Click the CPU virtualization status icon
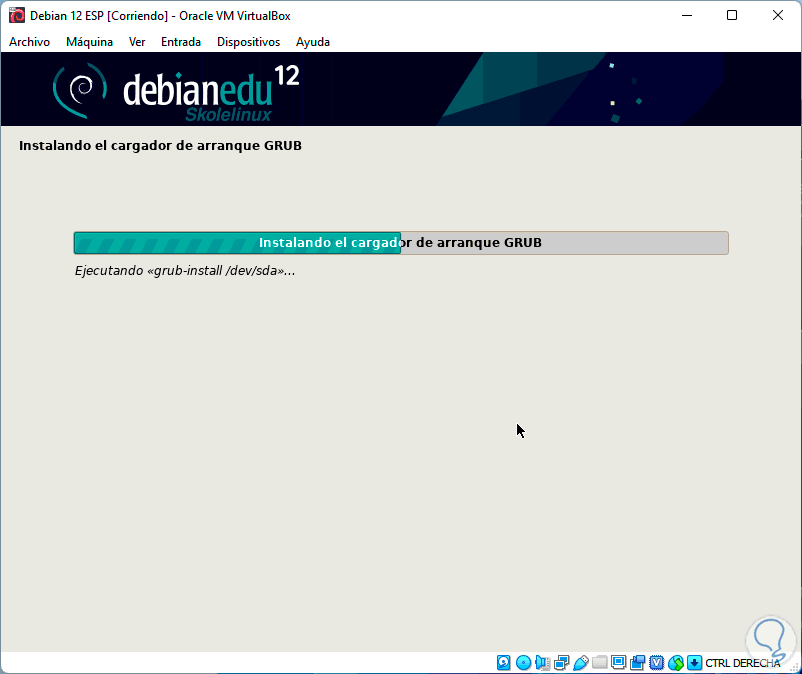Viewport: 802px width, 674px height. [x=657, y=663]
